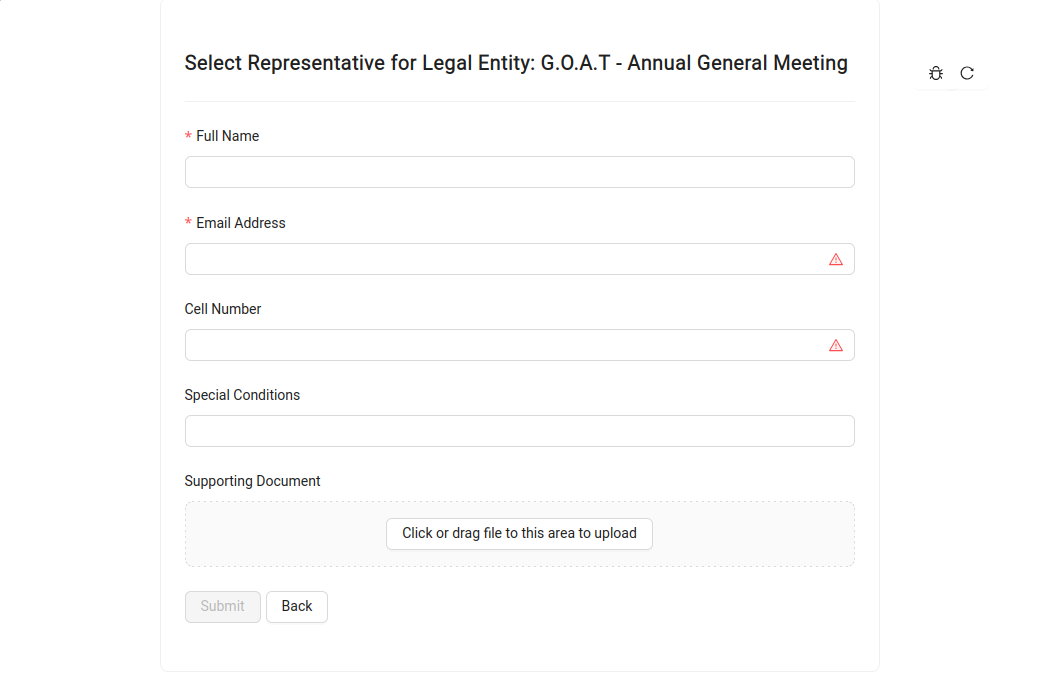Click the Submit button

(222, 607)
